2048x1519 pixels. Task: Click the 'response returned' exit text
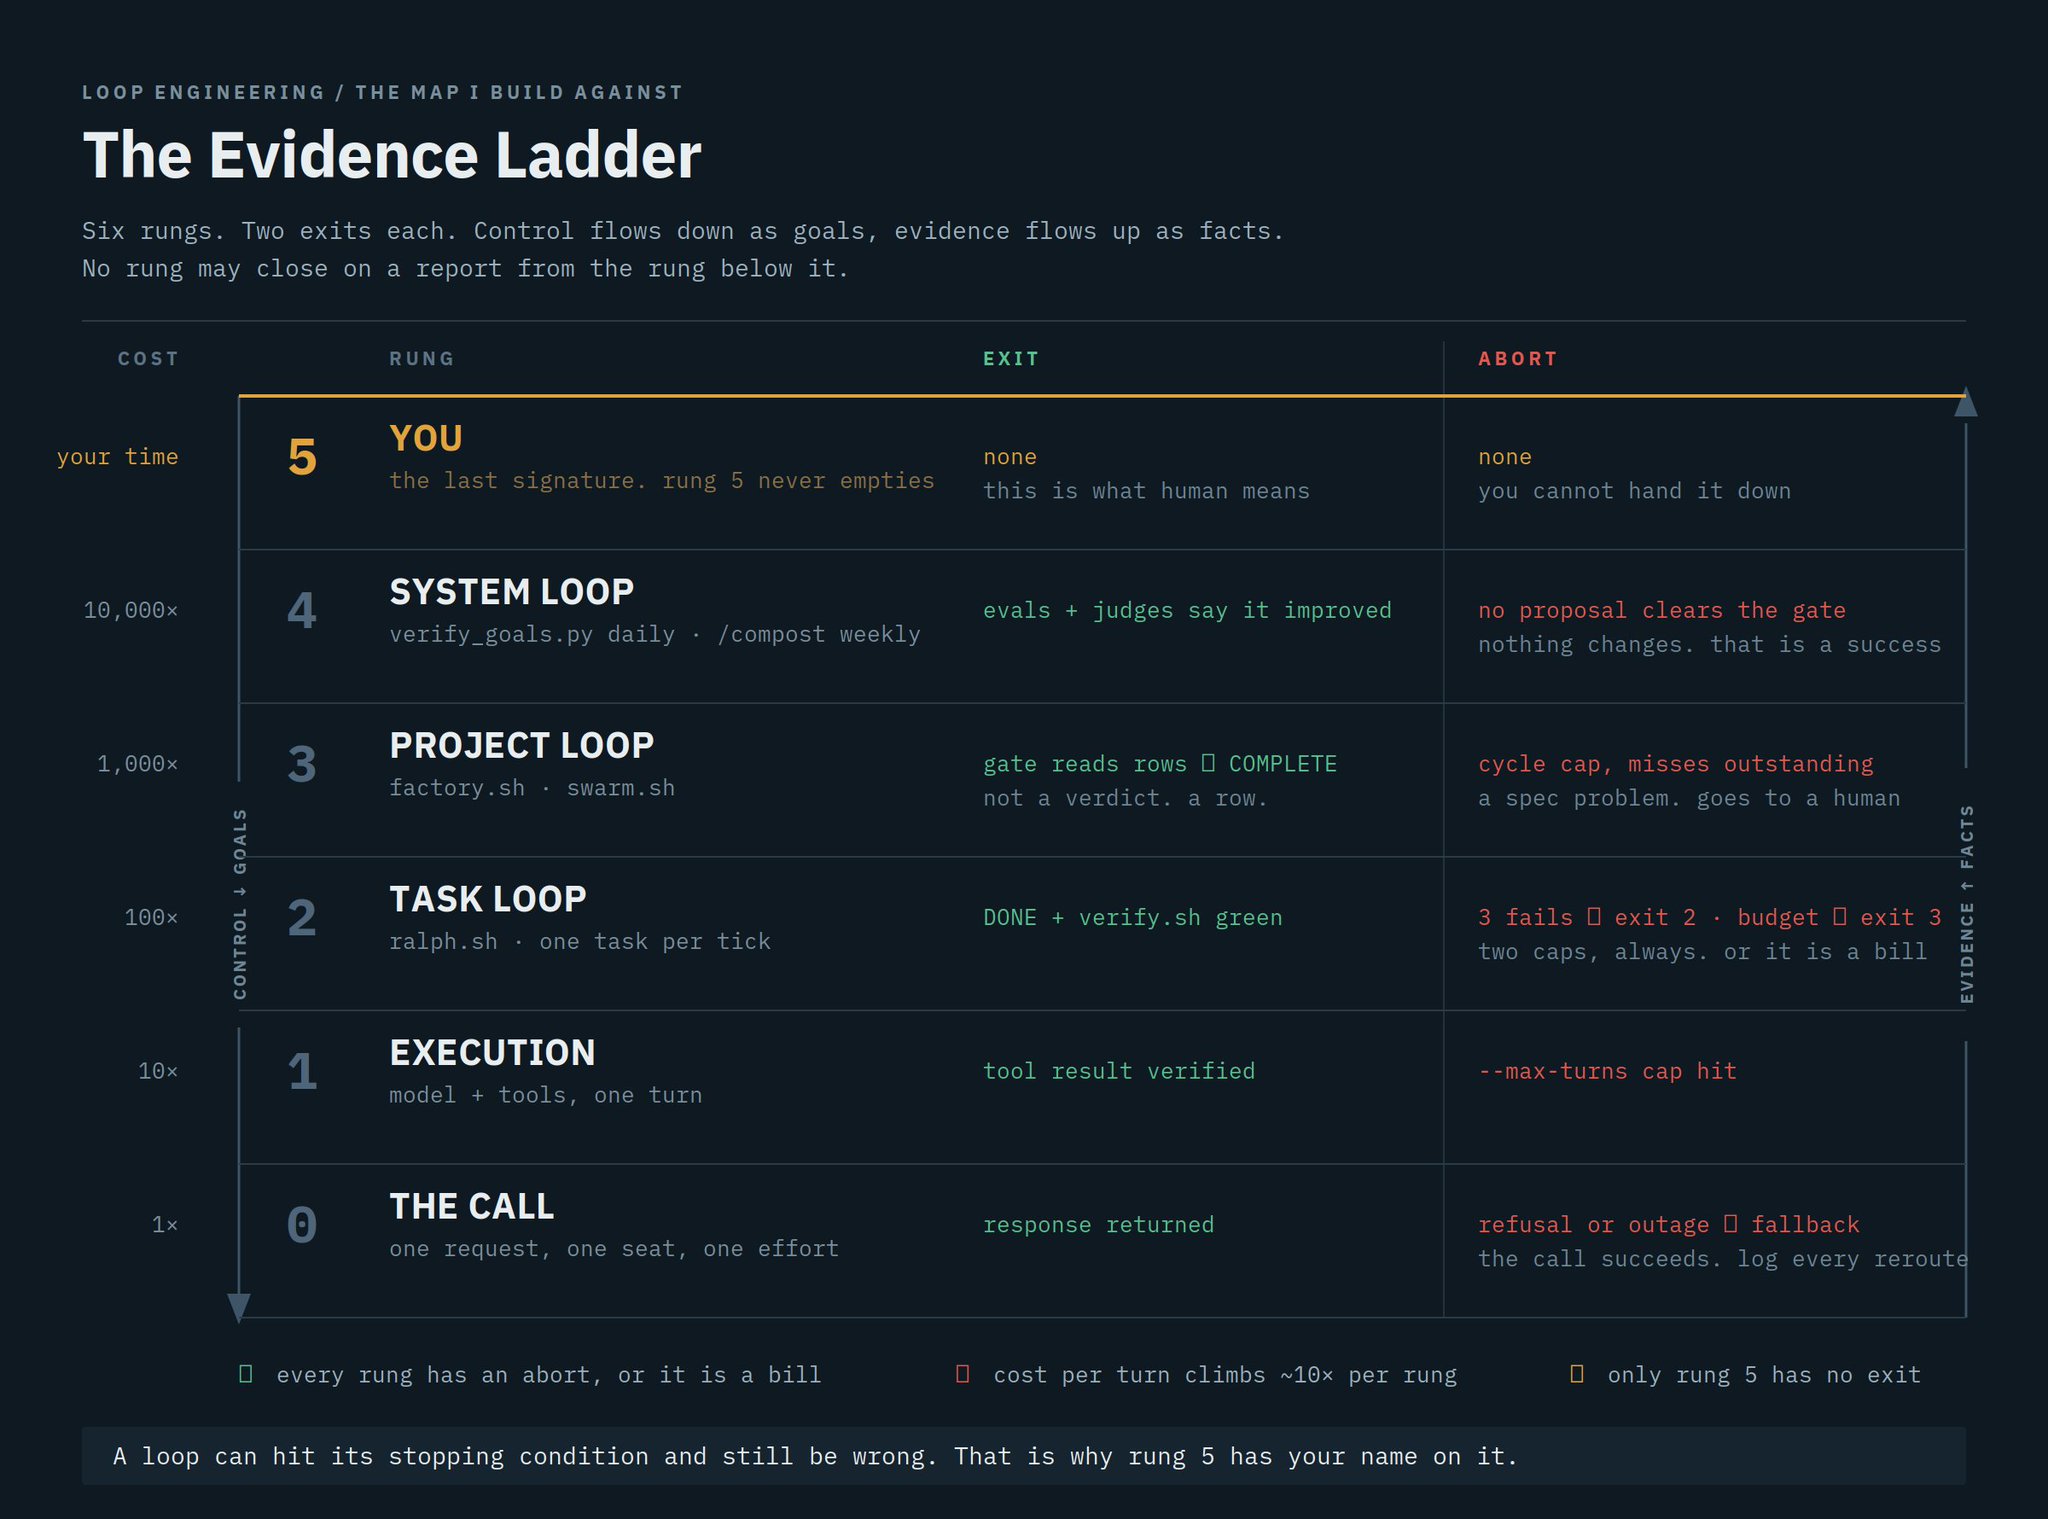[x=1098, y=1225]
